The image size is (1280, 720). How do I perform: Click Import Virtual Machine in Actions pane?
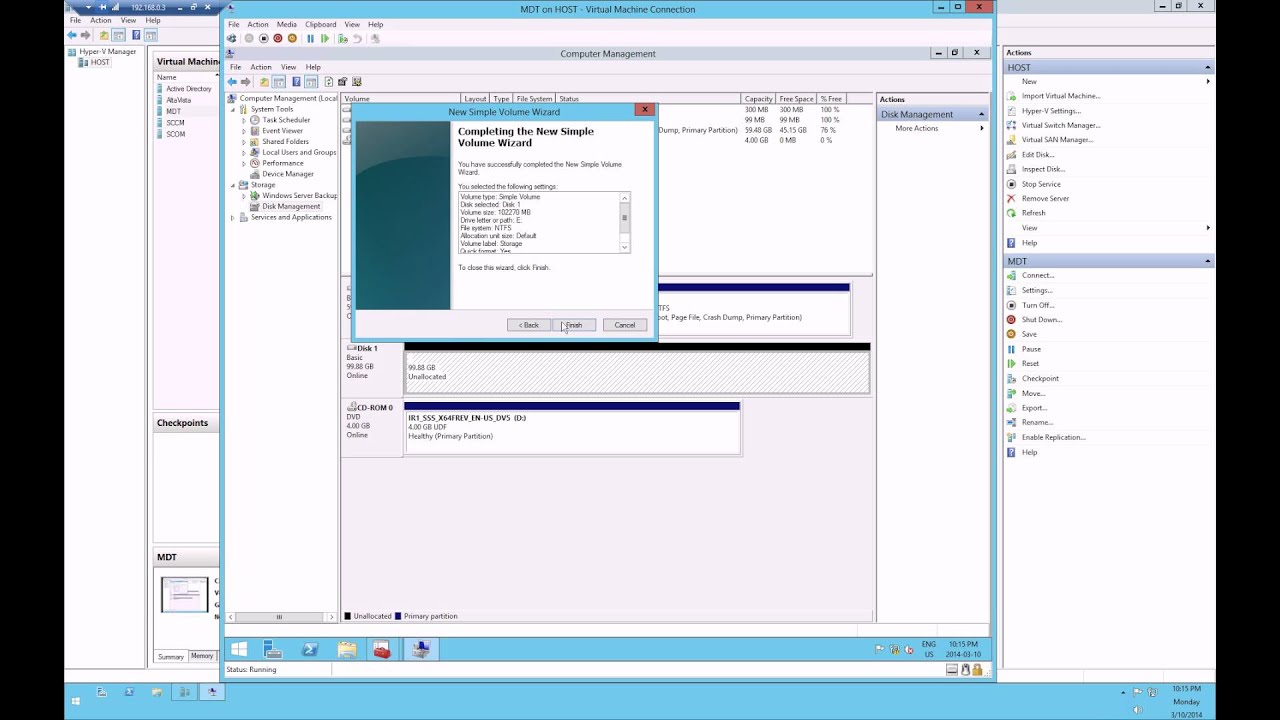coord(1061,96)
